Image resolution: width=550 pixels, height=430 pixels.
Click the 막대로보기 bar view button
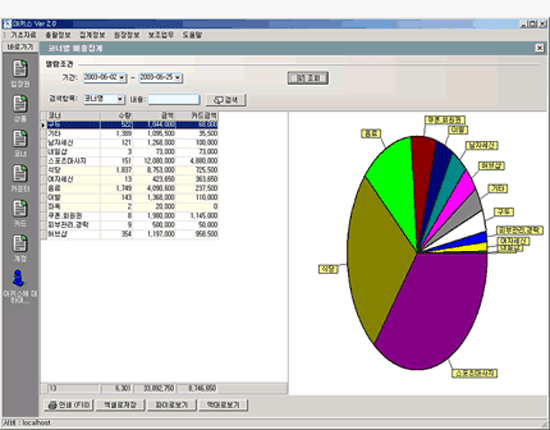tap(223, 405)
